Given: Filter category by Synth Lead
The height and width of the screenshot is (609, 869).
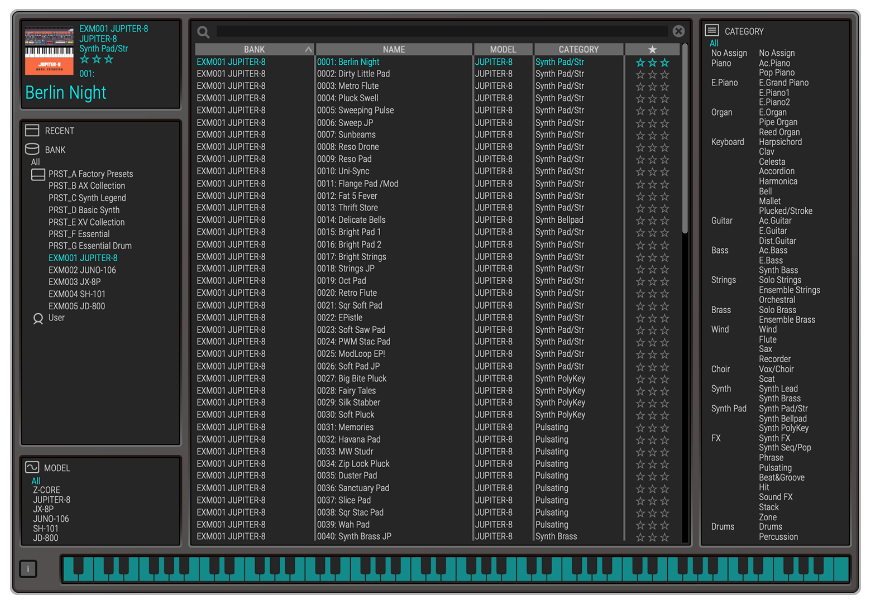Looking at the screenshot, I should click(x=778, y=388).
